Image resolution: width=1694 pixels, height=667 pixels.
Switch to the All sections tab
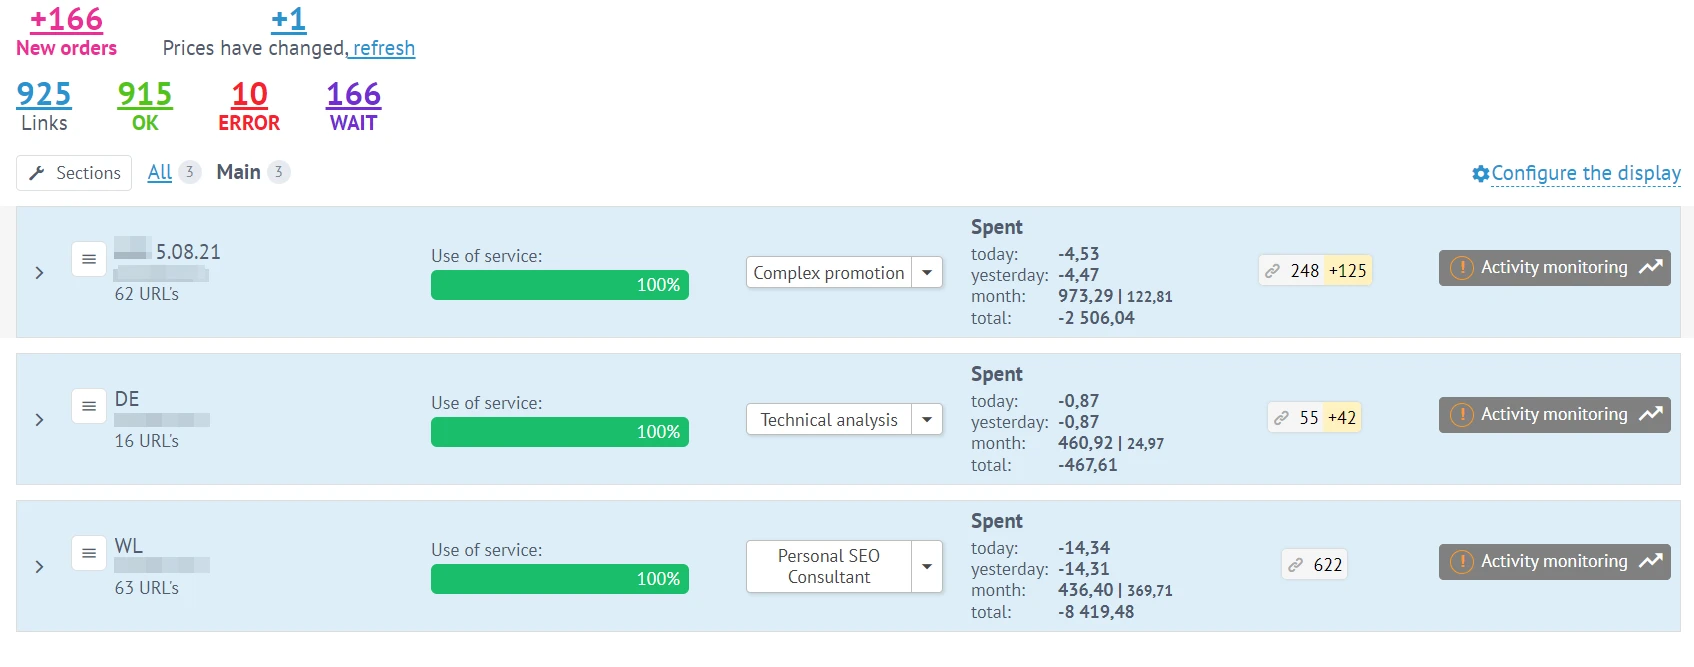[x=160, y=172]
